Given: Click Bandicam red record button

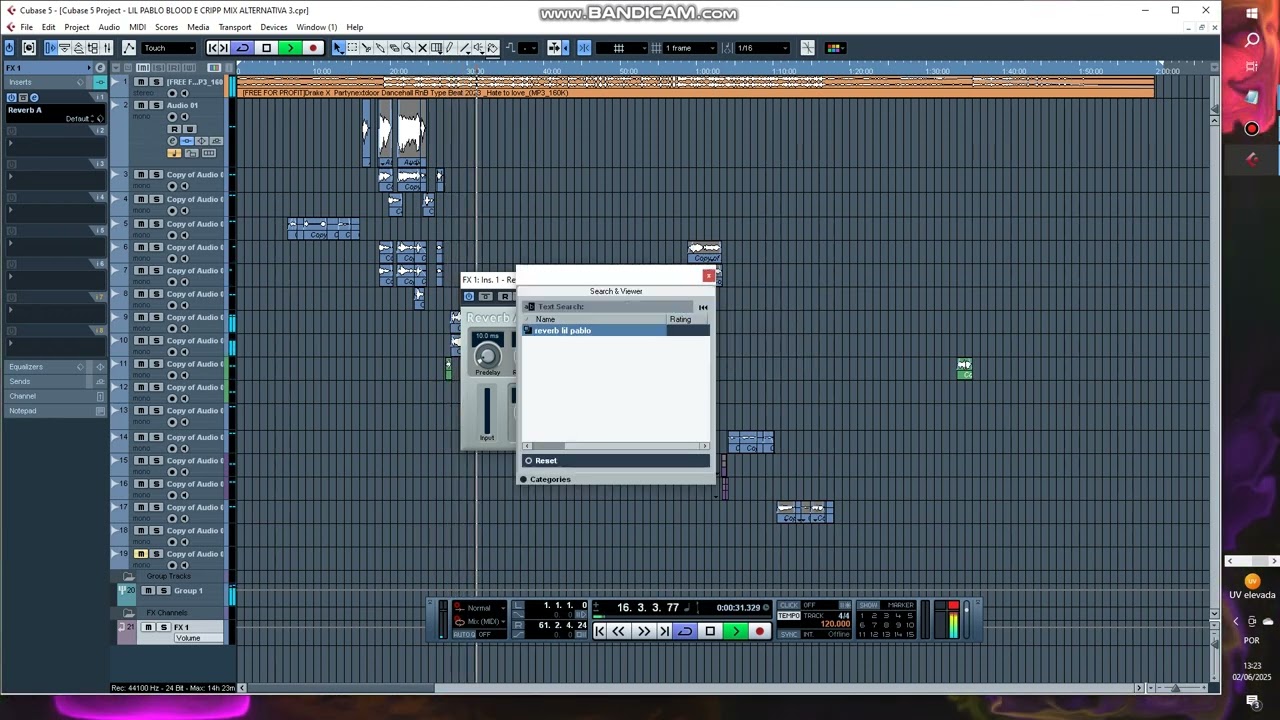Looking at the screenshot, I should pos(1252,128).
